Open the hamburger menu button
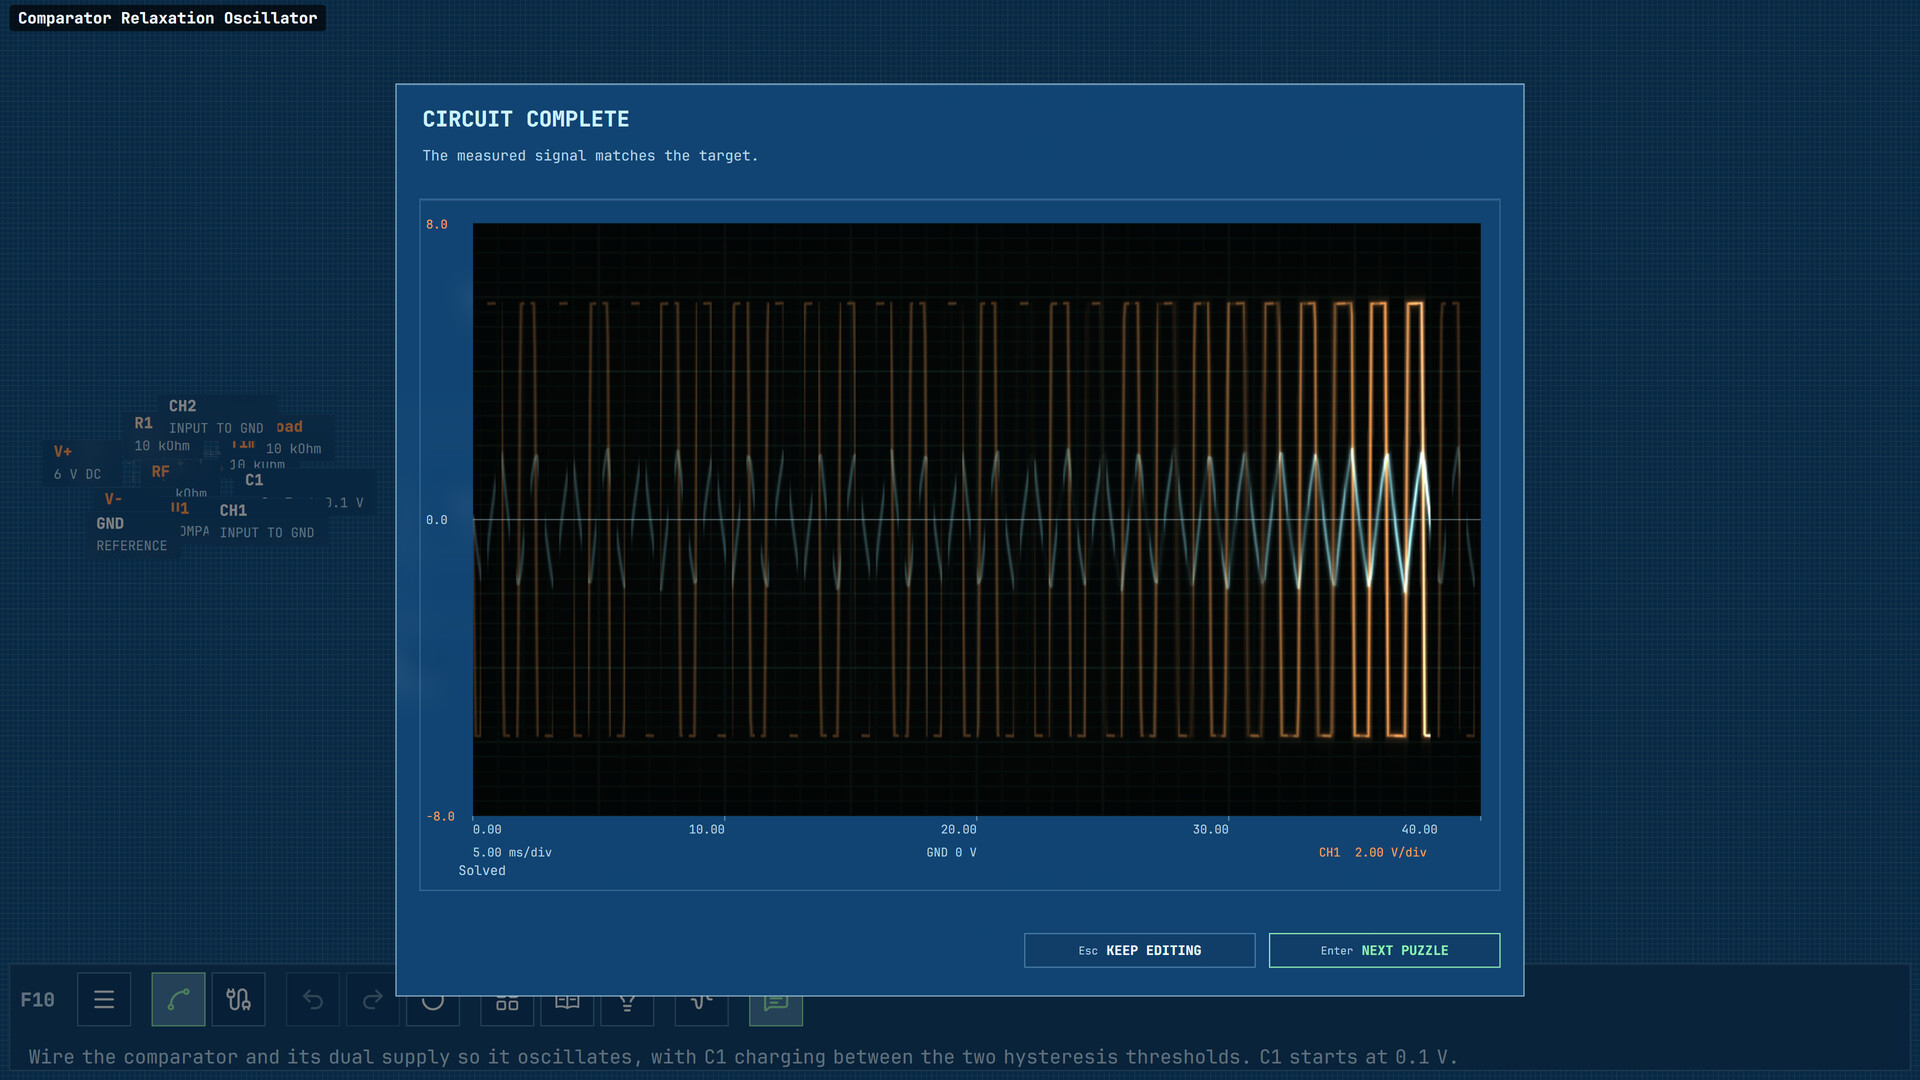 click(104, 999)
